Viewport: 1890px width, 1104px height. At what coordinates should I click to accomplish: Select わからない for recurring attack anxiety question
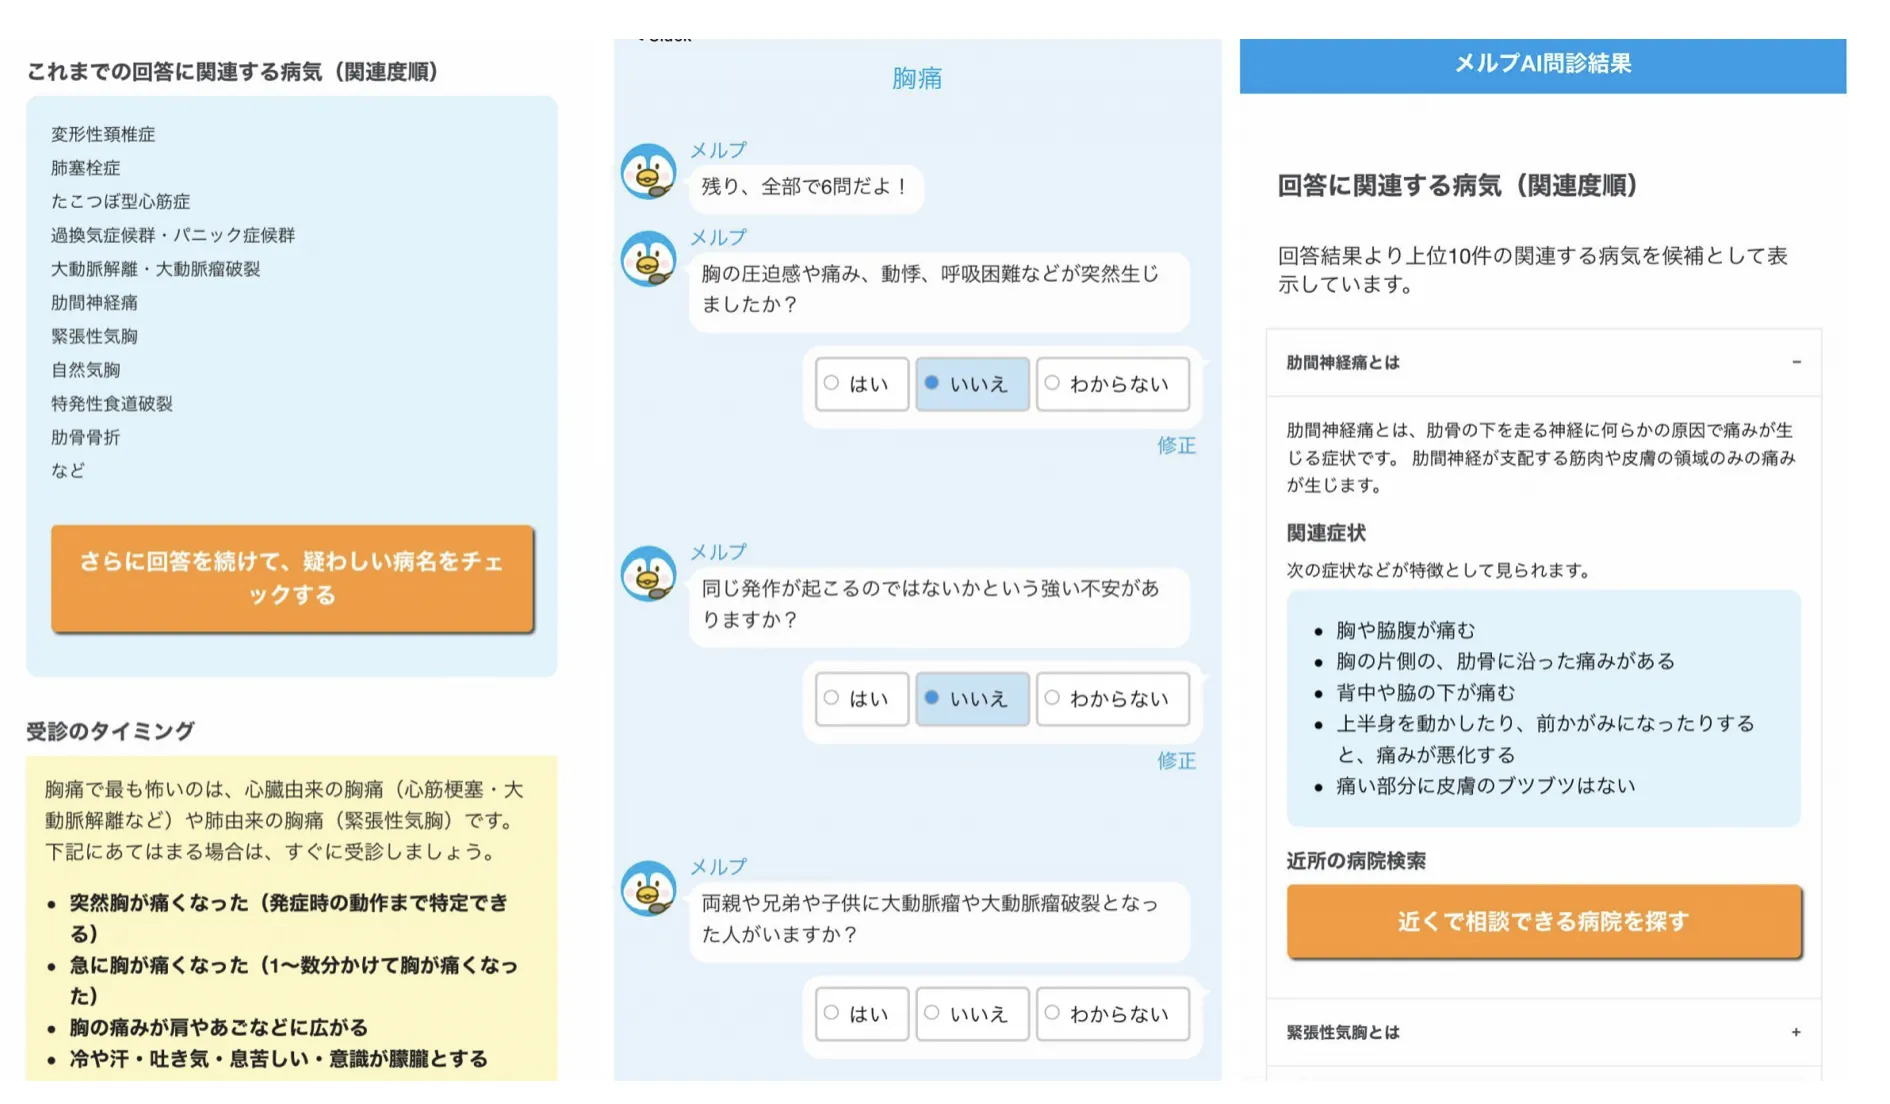coord(1112,698)
